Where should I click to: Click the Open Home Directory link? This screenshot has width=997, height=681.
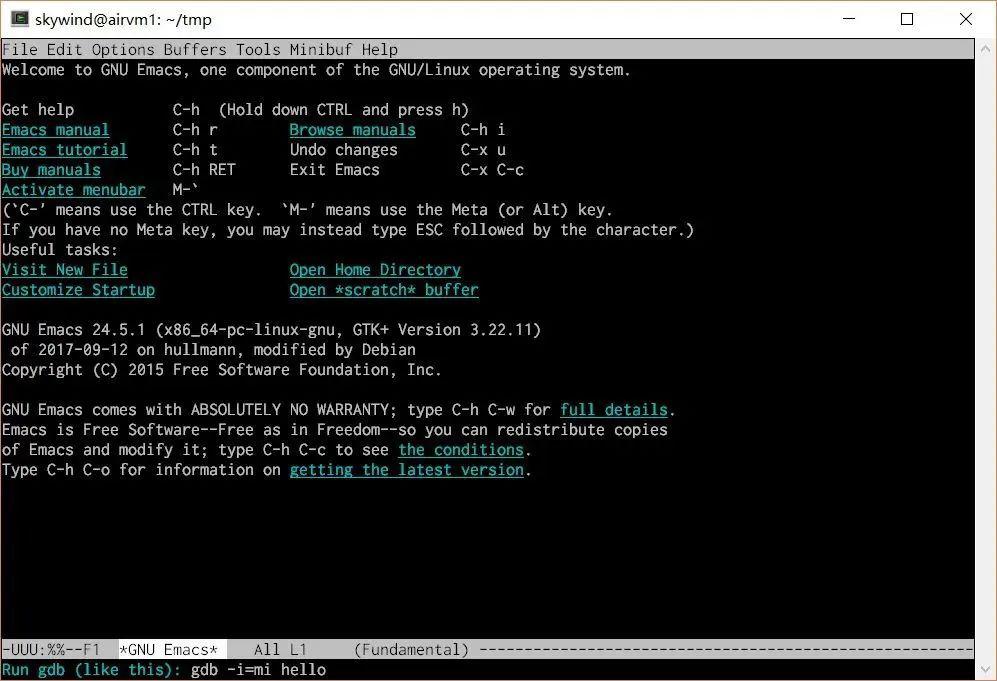[x=375, y=270]
